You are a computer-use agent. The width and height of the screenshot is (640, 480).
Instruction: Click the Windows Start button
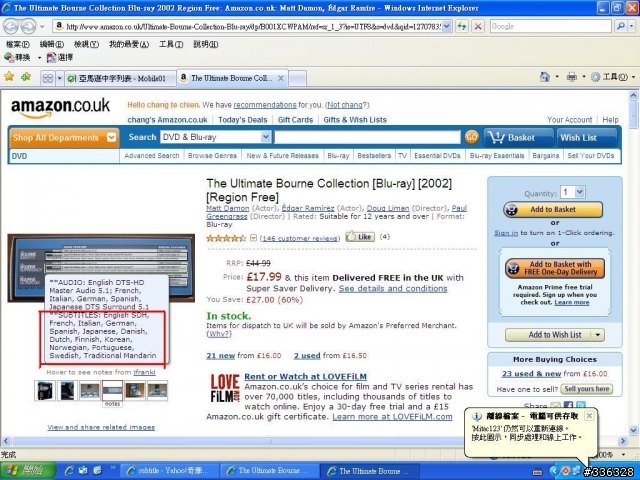[28, 471]
